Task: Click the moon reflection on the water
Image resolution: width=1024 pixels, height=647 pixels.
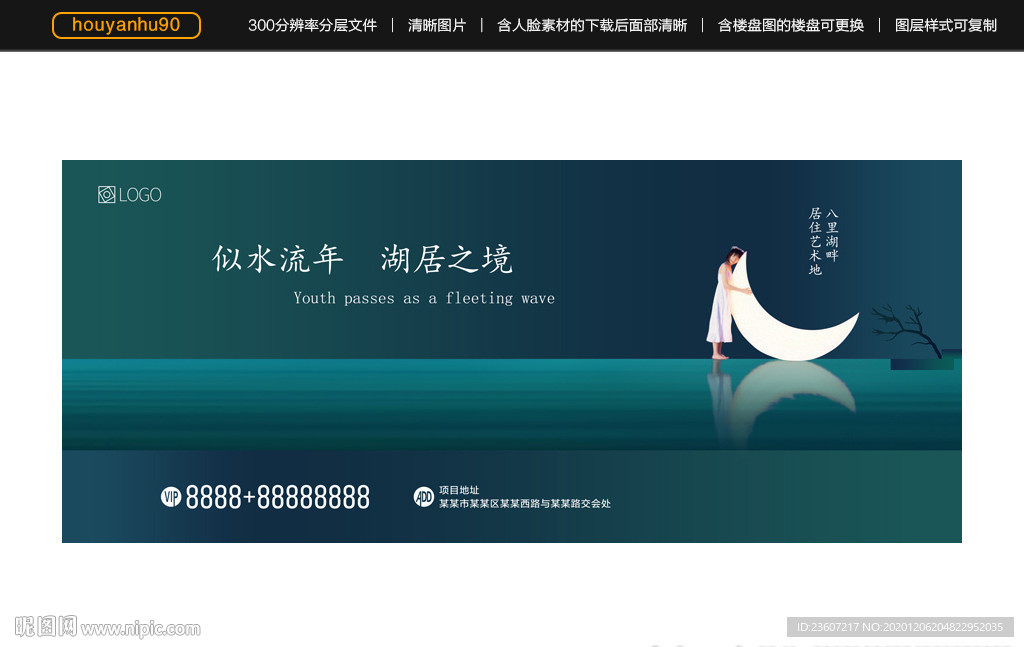Action: 790,395
